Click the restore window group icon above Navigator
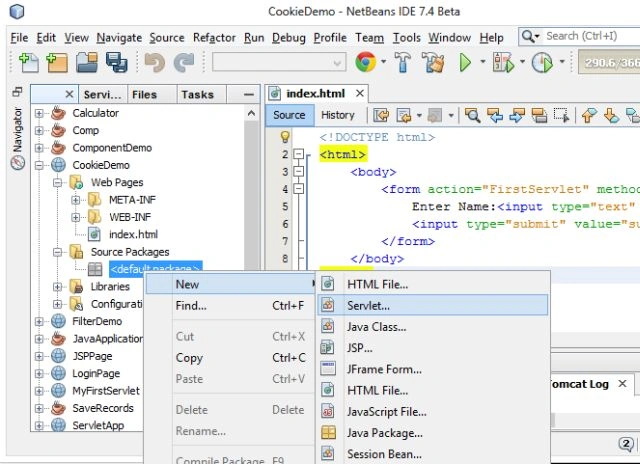The height and width of the screenshot is (464, 640). pyautogui.click(x=17, y=92)
